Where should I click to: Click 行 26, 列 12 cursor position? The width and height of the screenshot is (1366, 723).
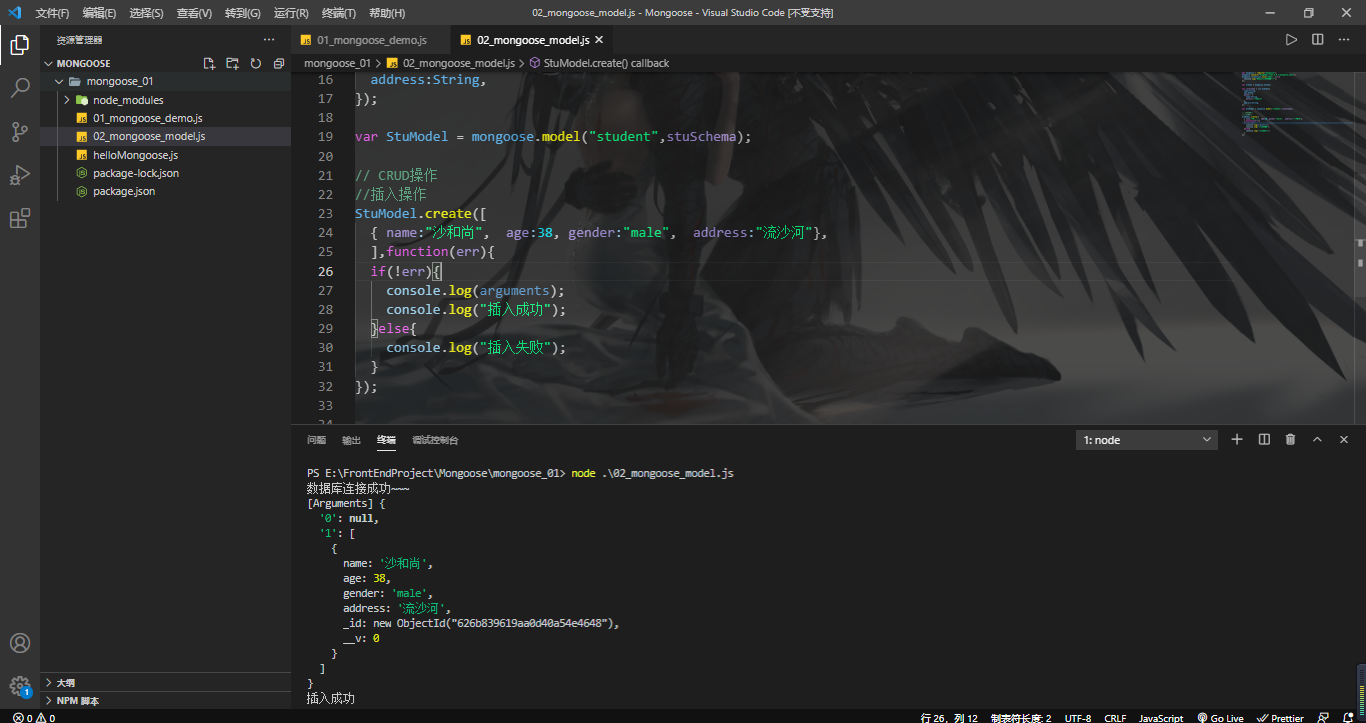(949, 717)
